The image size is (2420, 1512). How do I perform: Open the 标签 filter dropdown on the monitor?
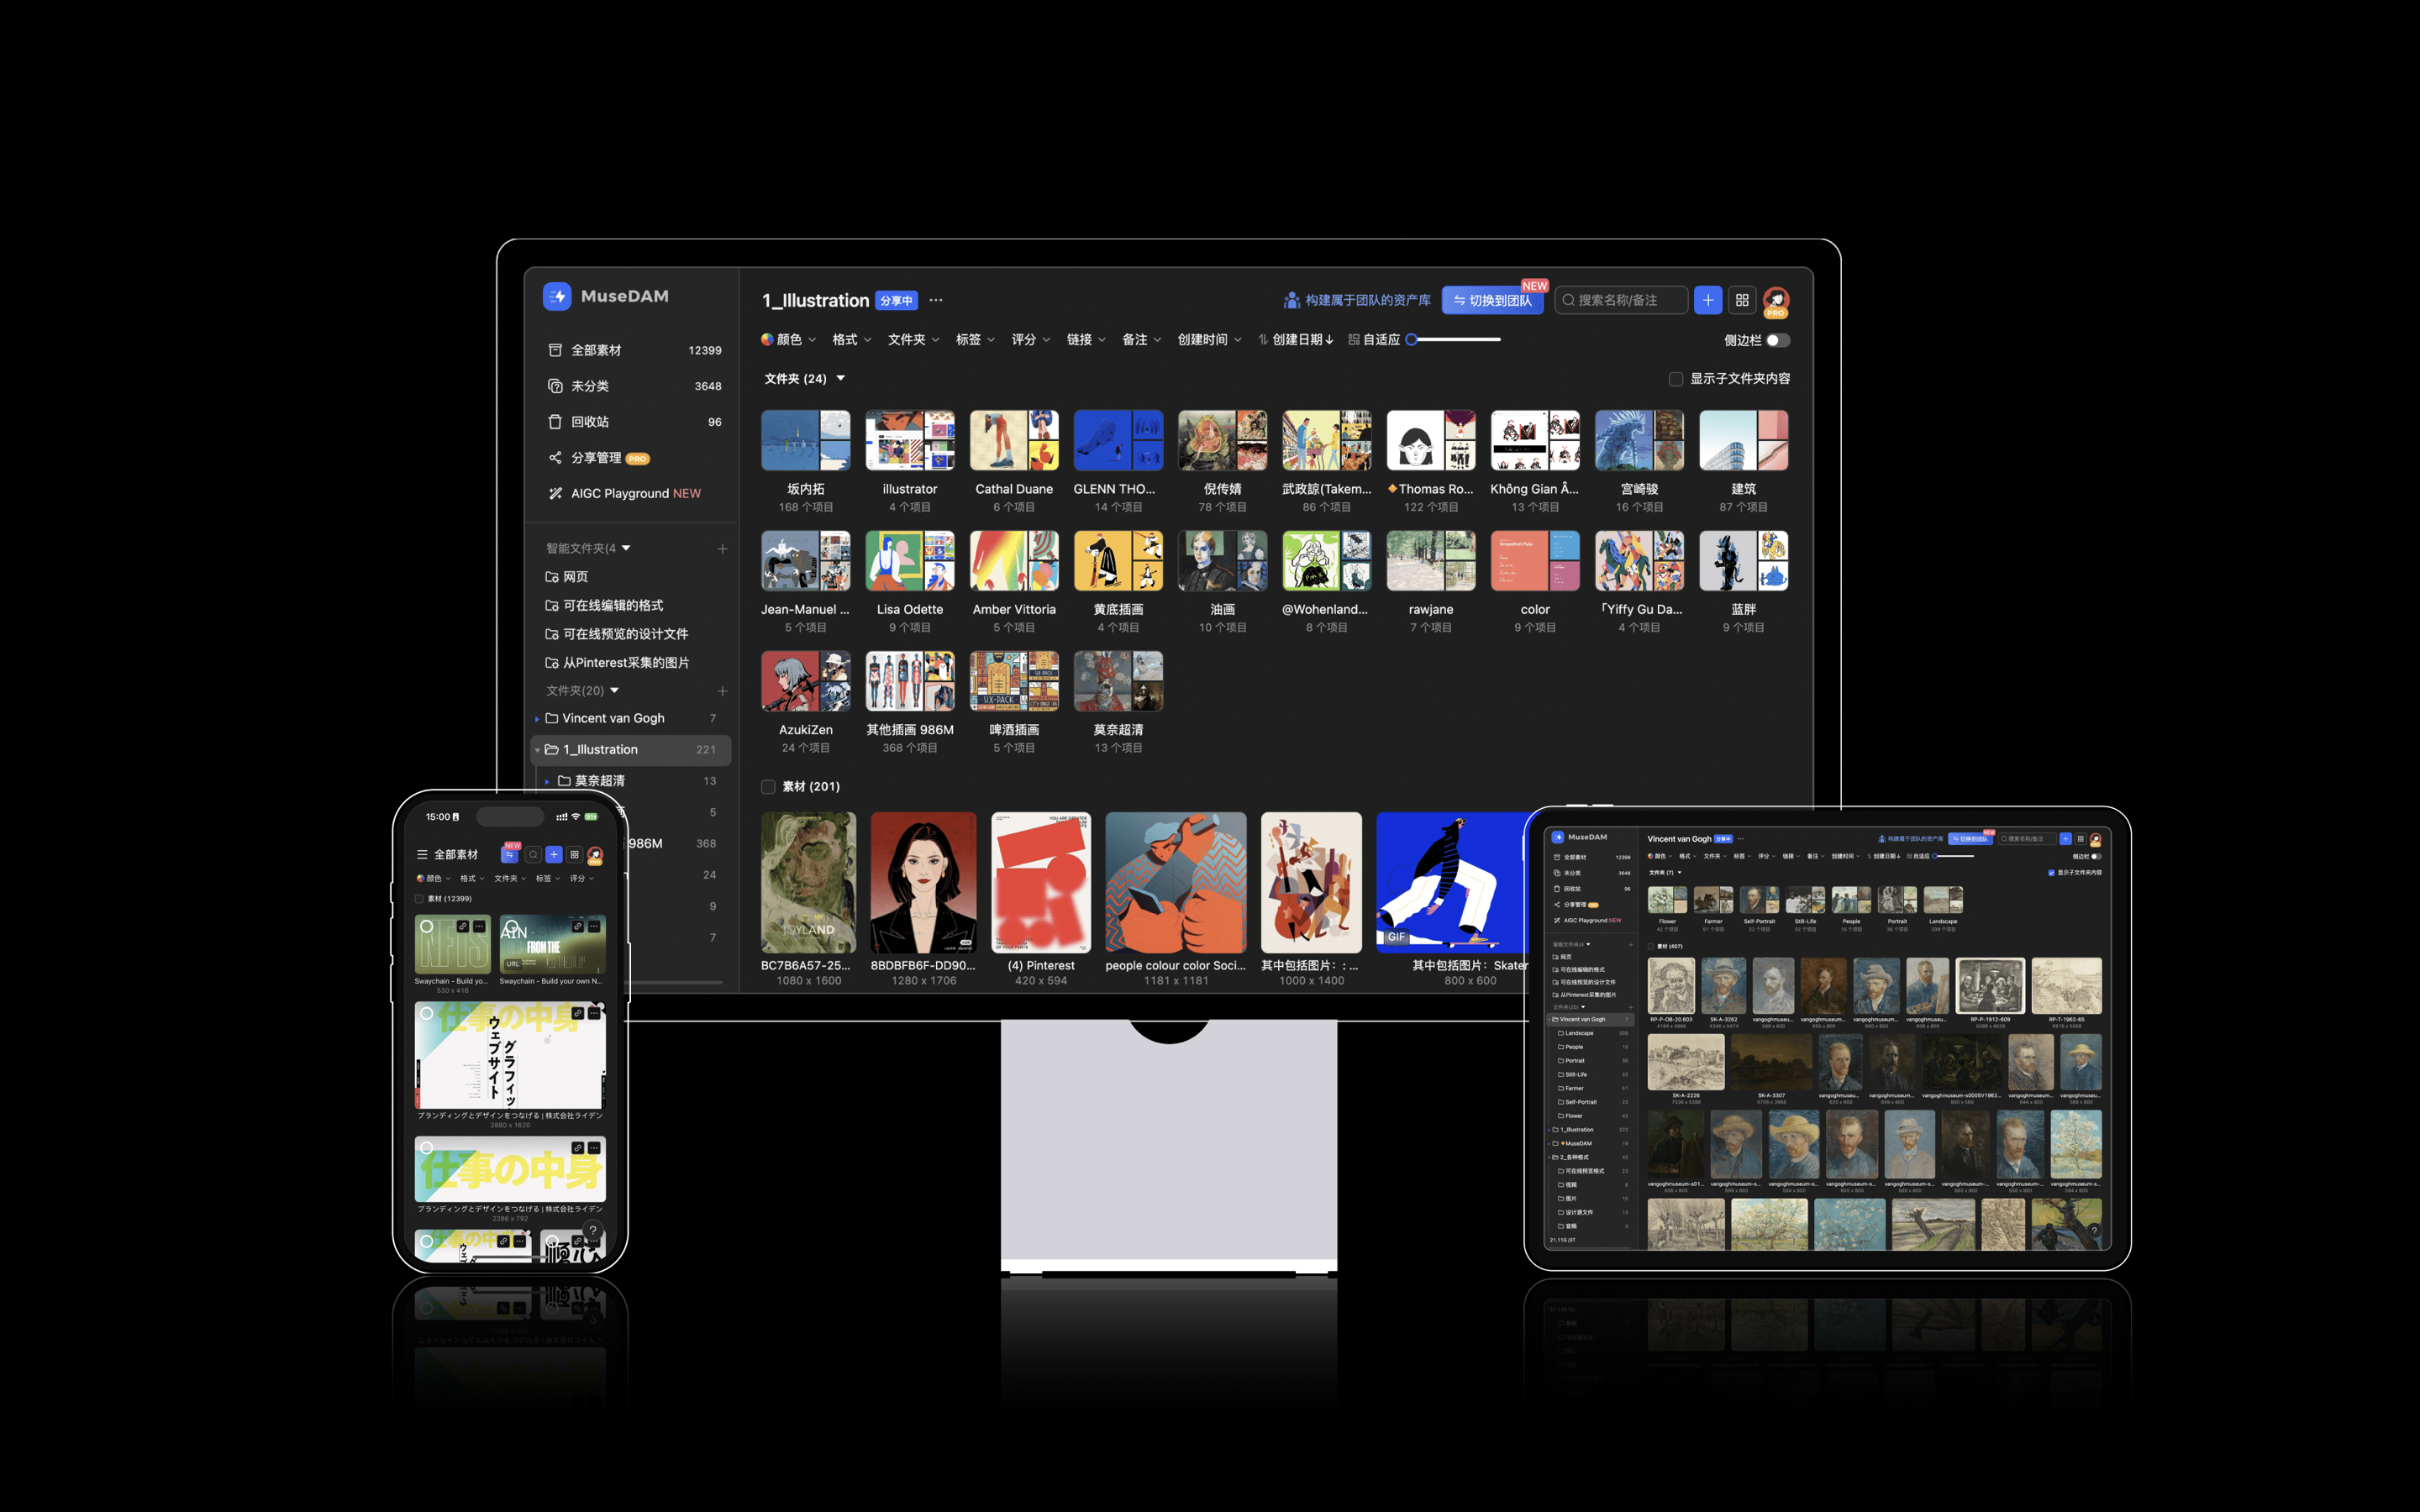coord(975,340)
